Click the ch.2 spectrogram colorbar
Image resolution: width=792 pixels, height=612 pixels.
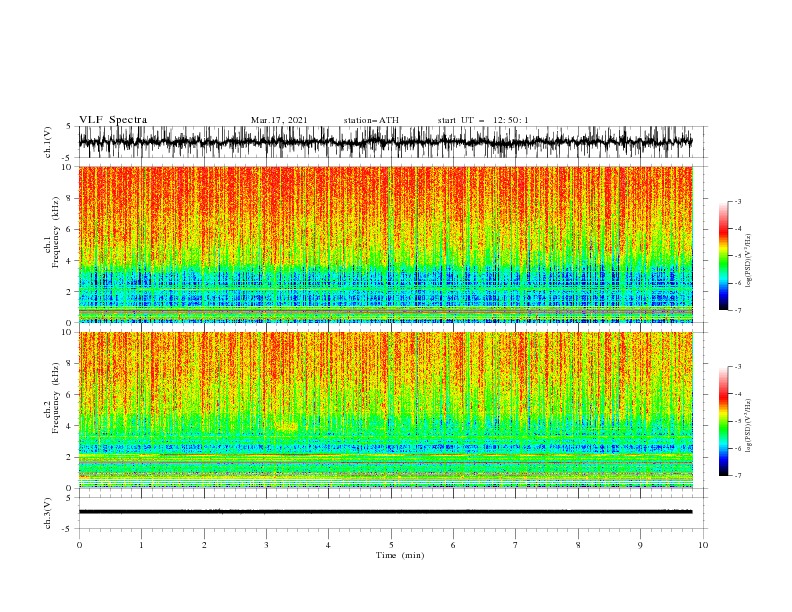point(723,421)
